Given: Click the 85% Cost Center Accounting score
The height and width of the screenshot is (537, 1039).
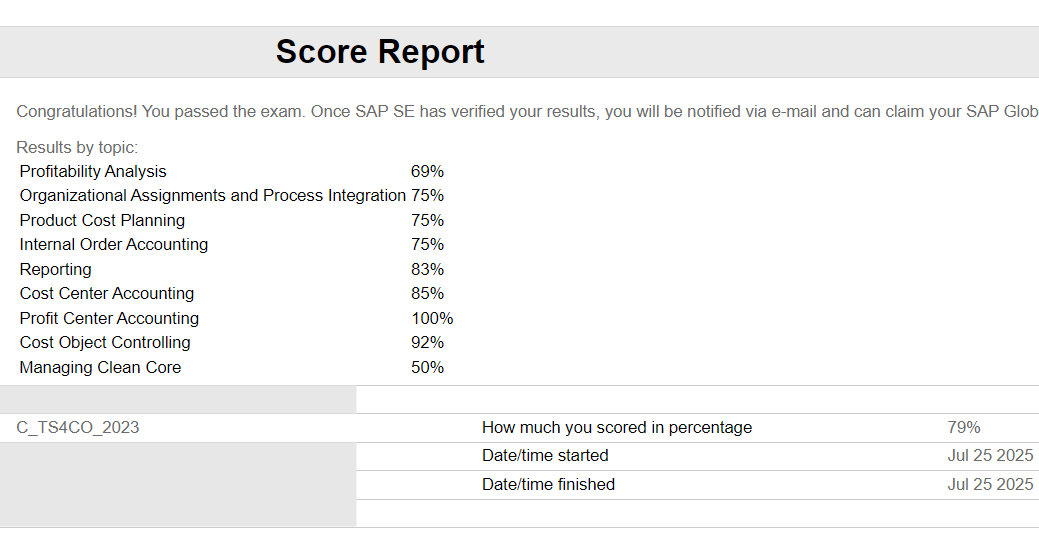Looking at the screenshot, I should (x=427, y=293).
